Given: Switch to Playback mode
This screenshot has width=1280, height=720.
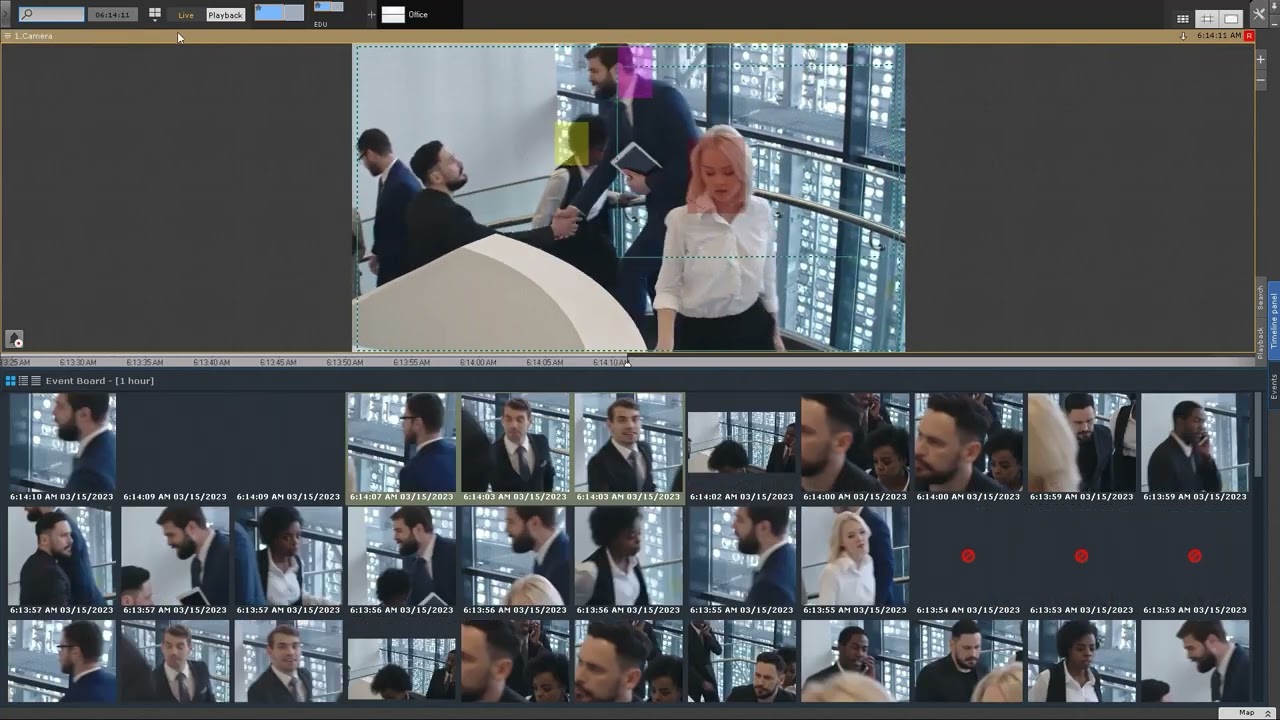Looking at the screenshot, I should [225, 15].
